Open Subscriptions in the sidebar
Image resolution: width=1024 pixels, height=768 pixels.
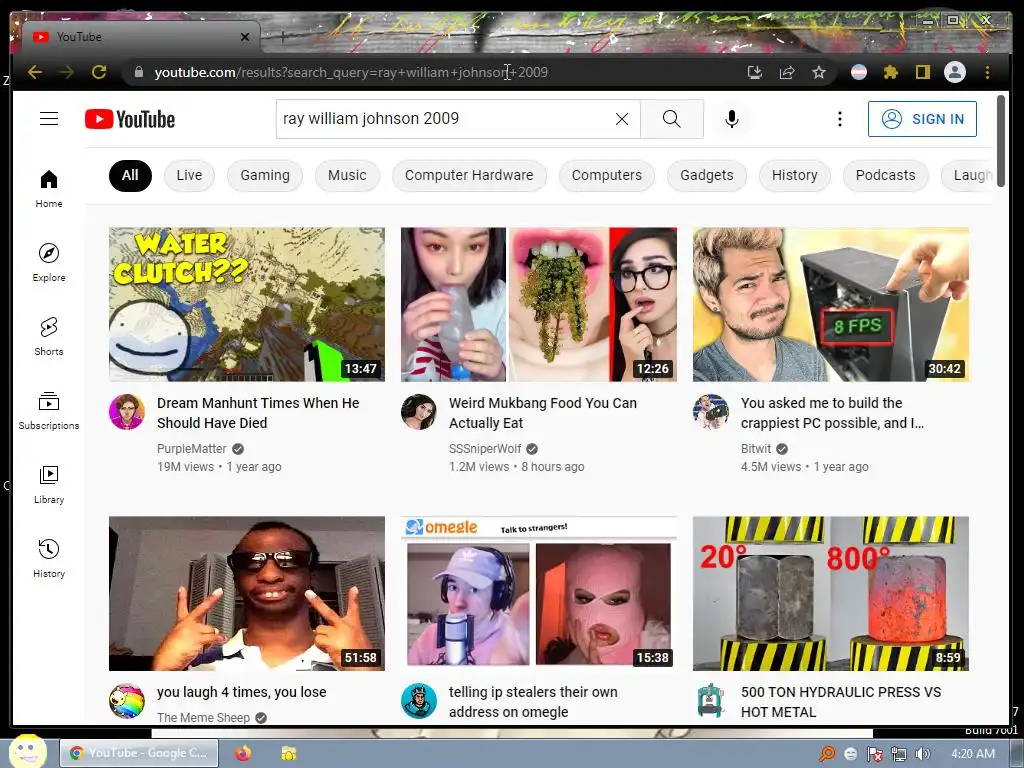point(49,411)
